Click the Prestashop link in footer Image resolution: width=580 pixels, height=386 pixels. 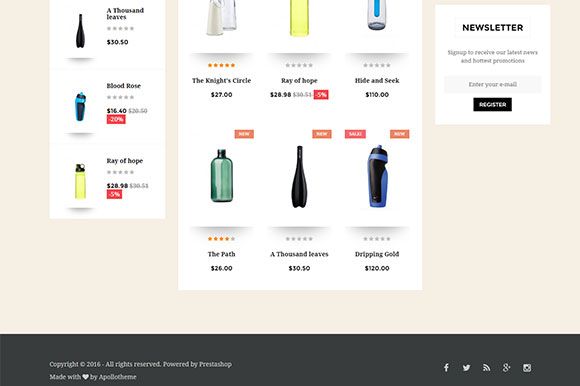tap(215, 364)
